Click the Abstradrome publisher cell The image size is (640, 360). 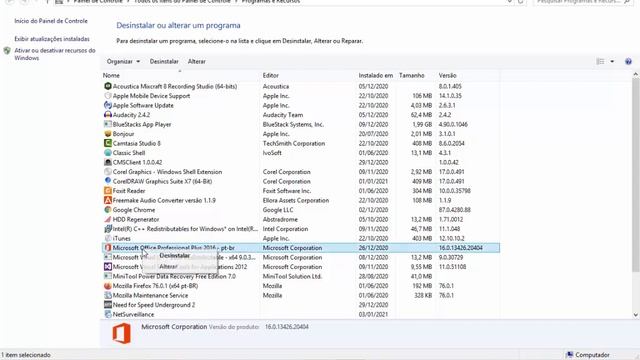(x=280, y=220)
